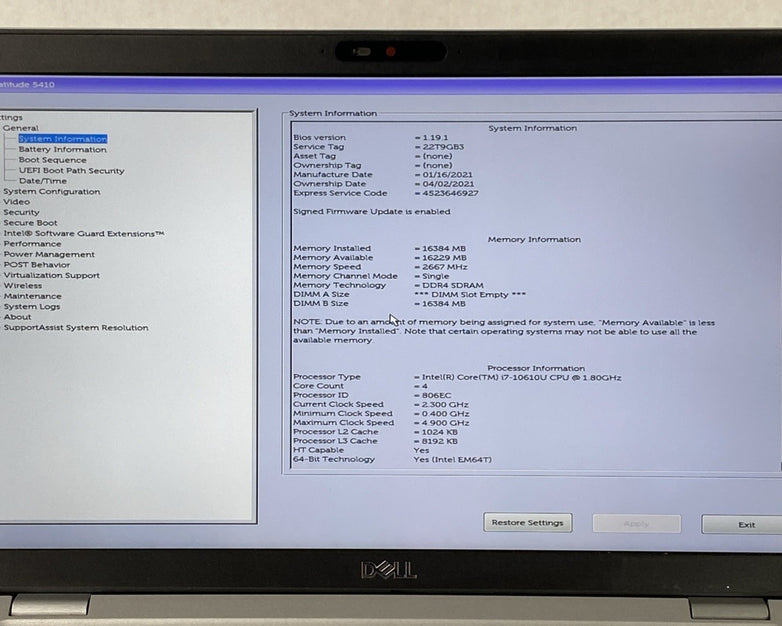The image size is (782, 626).
Task: Select the Wireless category
Action: coord(23,286)
